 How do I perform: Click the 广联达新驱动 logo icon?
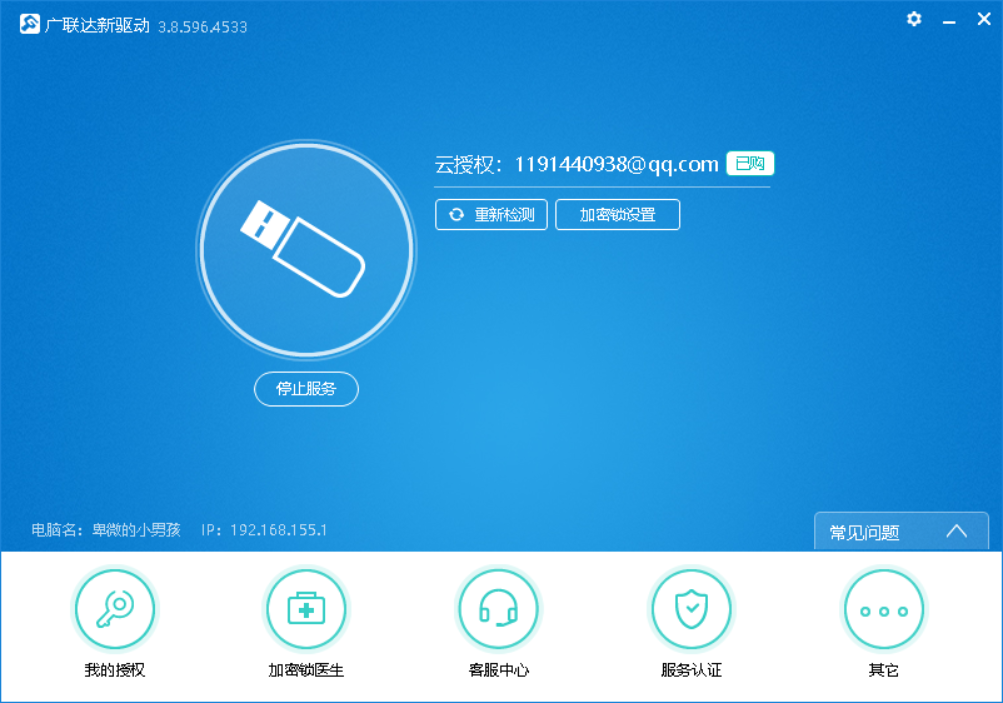tap(29, 24)
